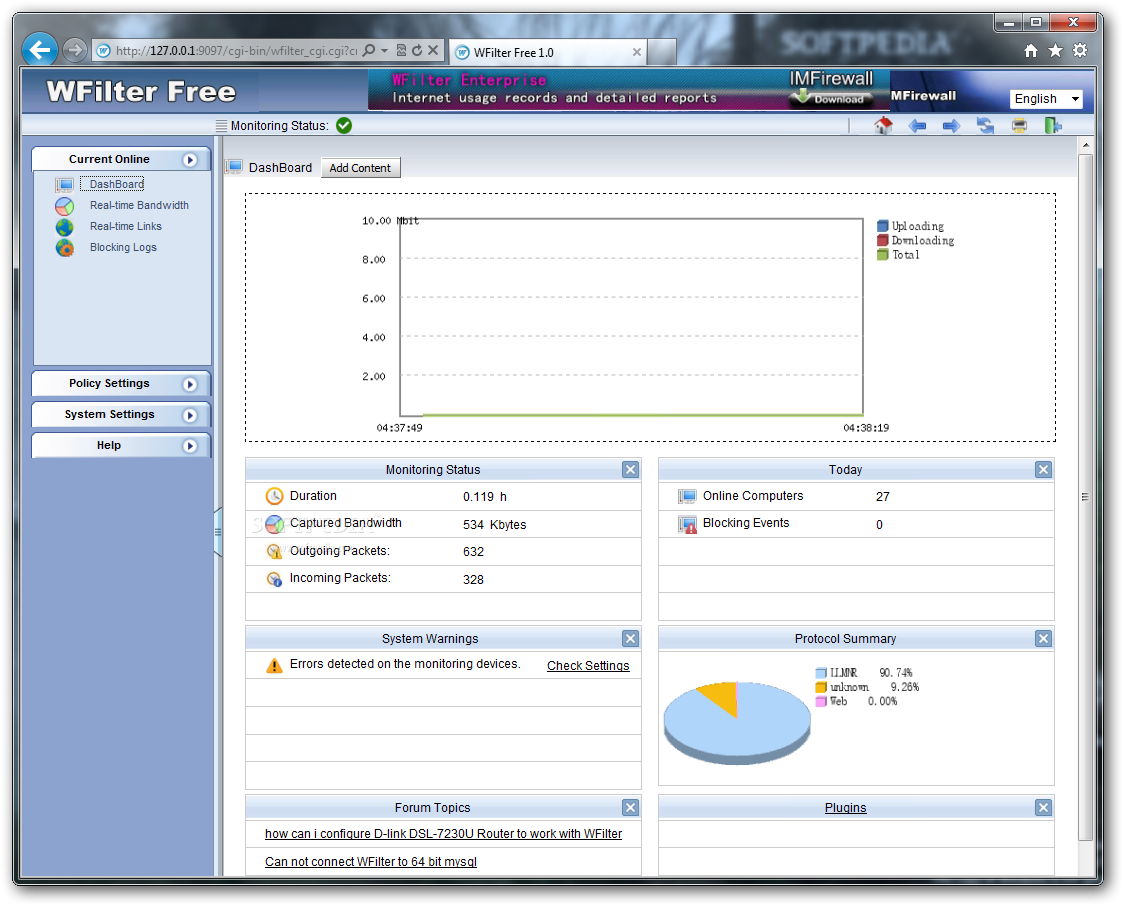Click the DashBoard monitor icon in sidebar
The image size is (1124, 906).
65,185
